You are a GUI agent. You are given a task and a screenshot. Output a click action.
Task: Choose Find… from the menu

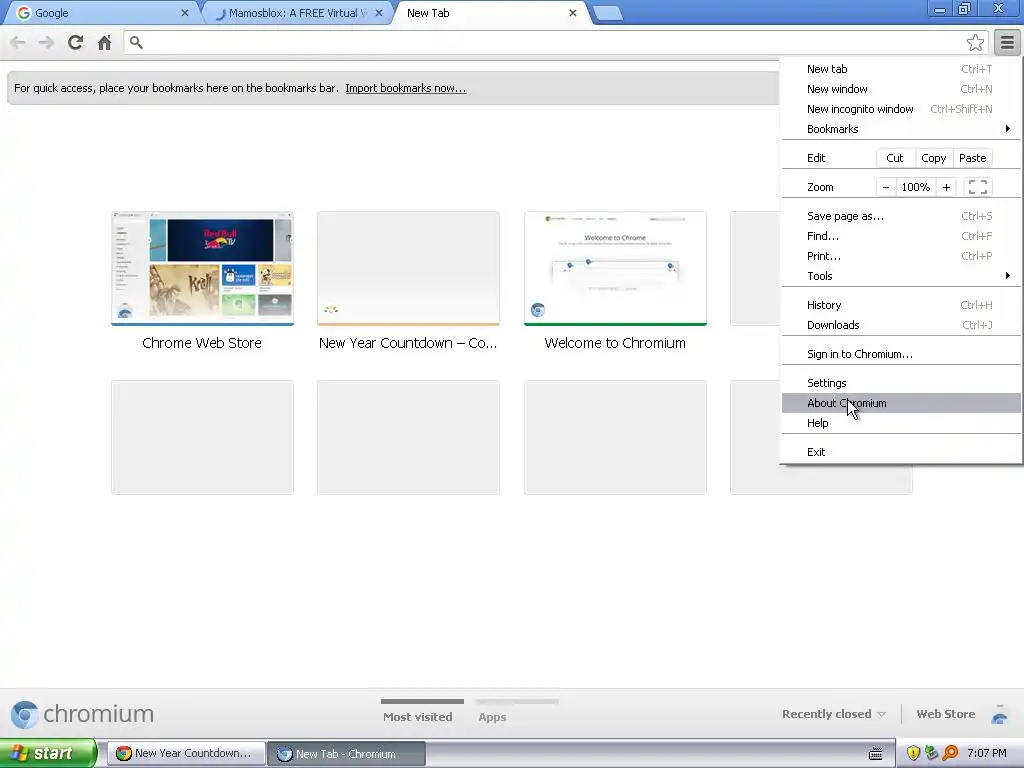click(901, 236)
